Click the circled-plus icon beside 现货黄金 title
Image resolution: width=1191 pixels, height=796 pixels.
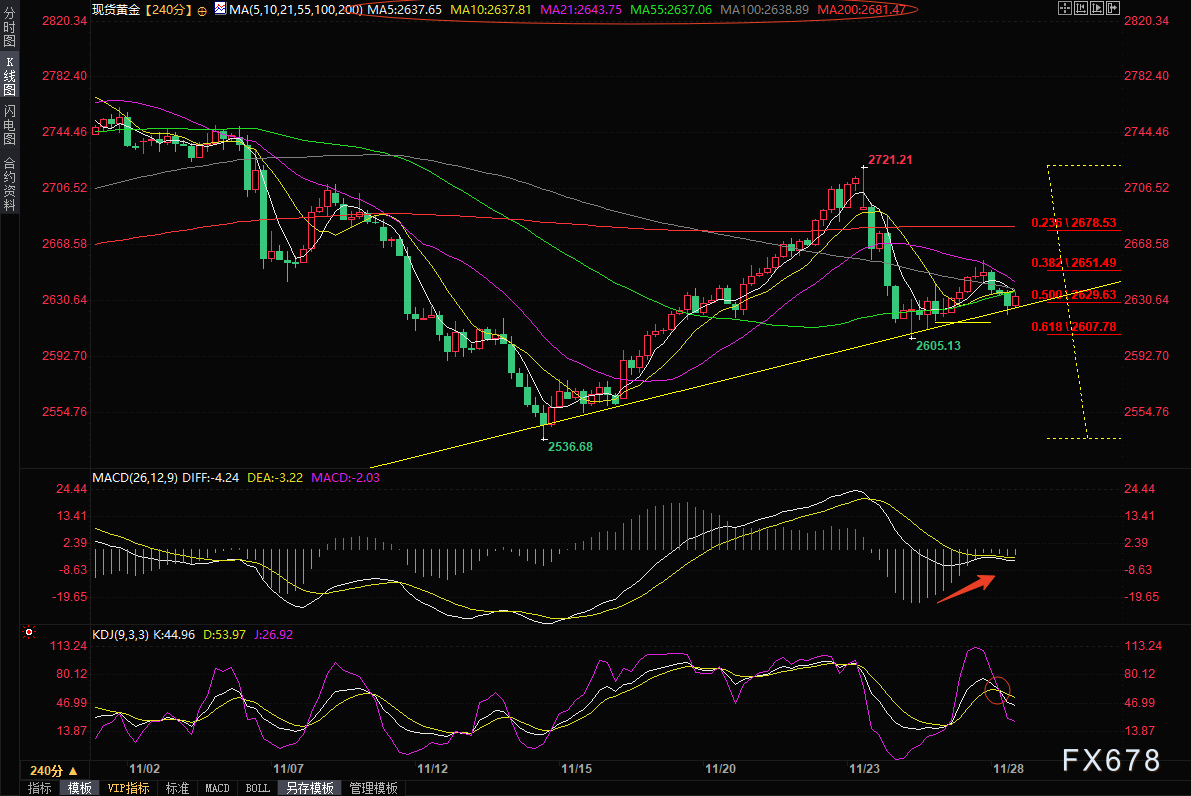203,10
